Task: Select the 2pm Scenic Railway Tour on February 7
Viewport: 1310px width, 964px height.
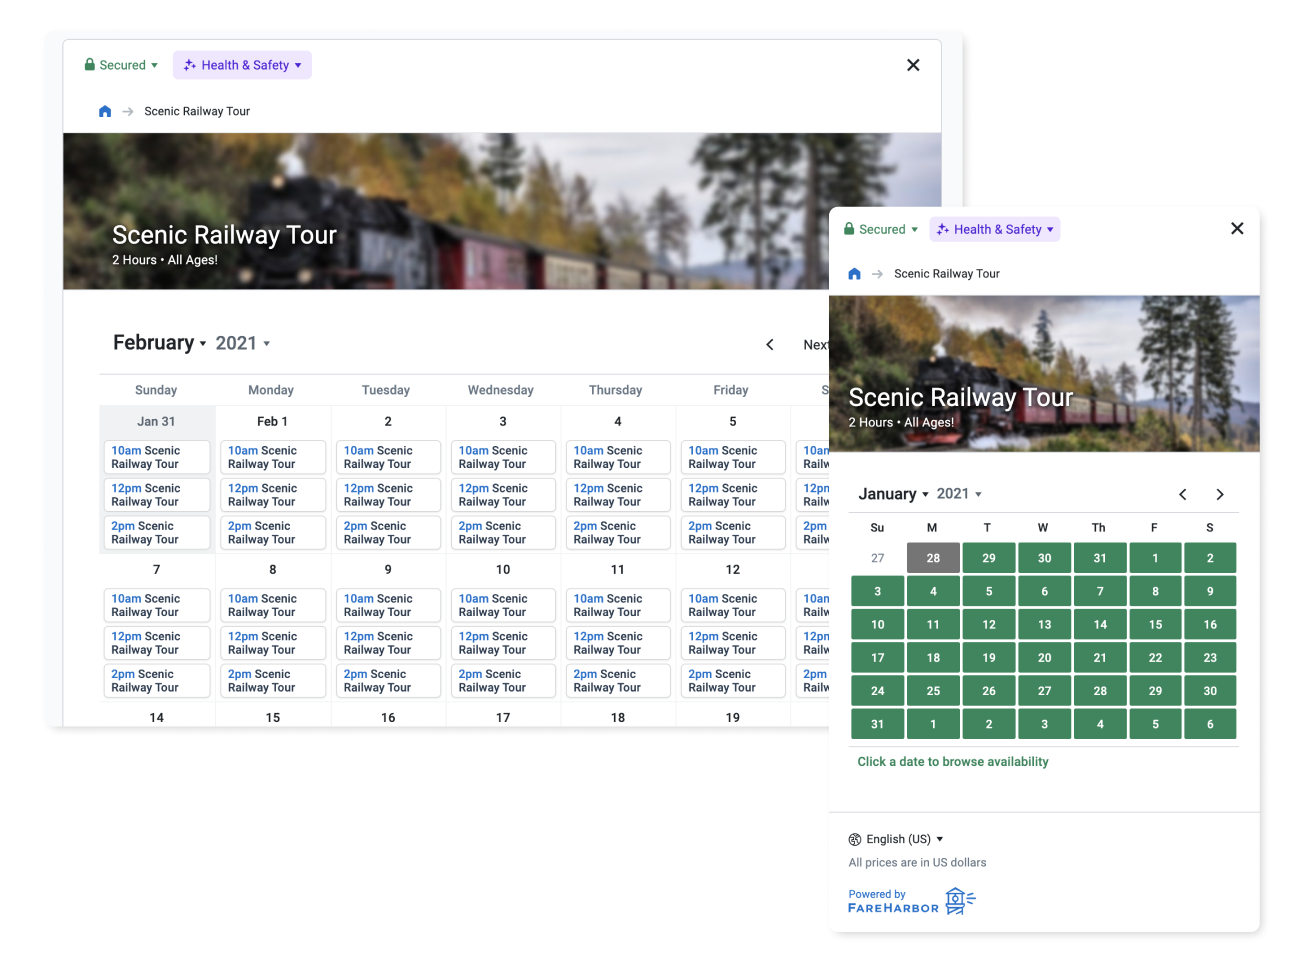Action: click(157, 680)
